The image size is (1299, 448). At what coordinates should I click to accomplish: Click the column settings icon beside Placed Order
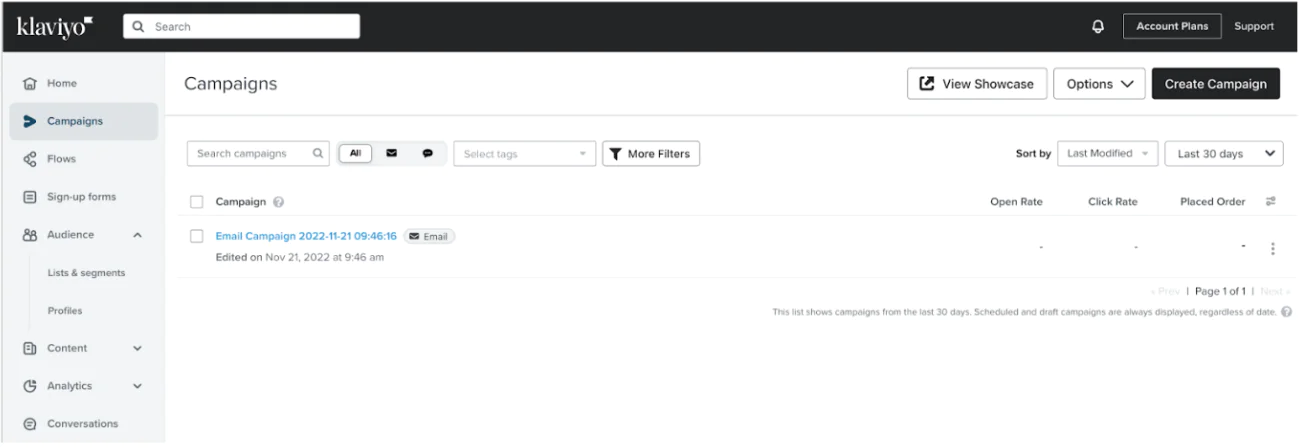tap(1271, 202)
